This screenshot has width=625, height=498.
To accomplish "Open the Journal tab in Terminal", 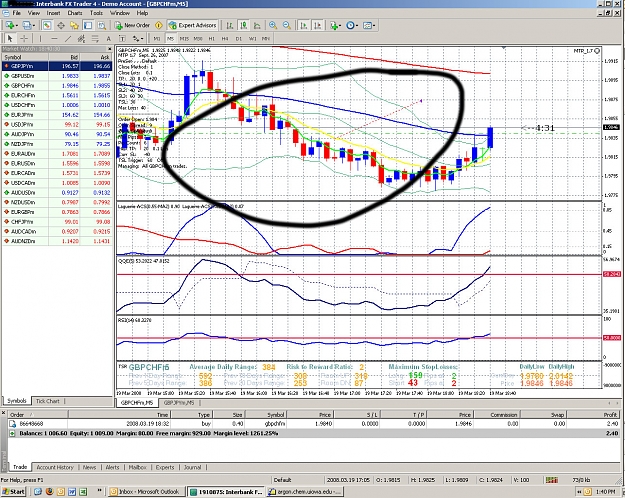I will click(x=192, y=467).
